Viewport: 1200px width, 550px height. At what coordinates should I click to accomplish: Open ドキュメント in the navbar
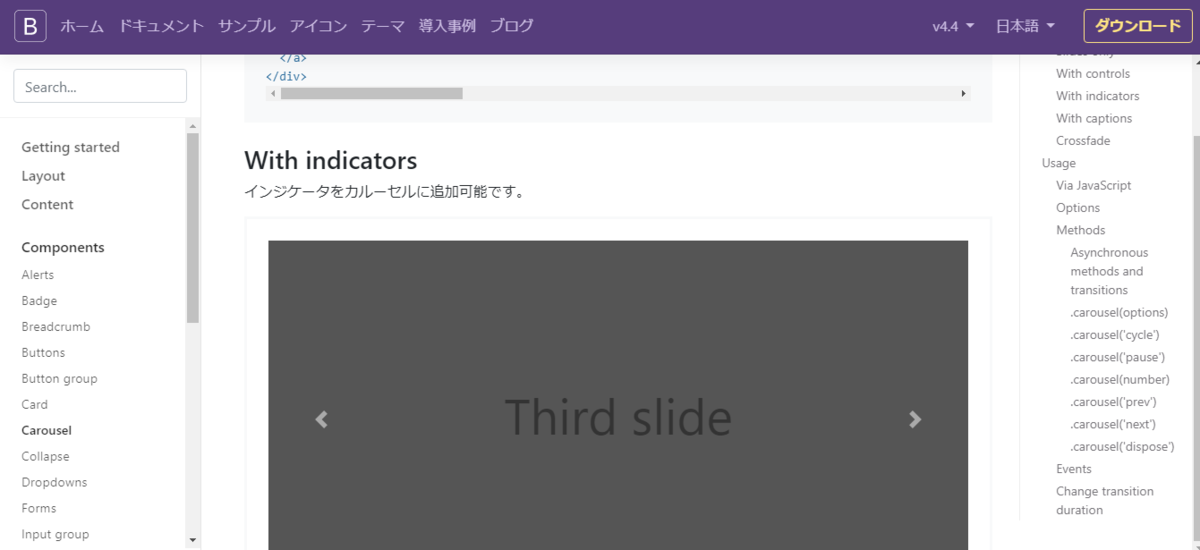click(x=161, y=27)
